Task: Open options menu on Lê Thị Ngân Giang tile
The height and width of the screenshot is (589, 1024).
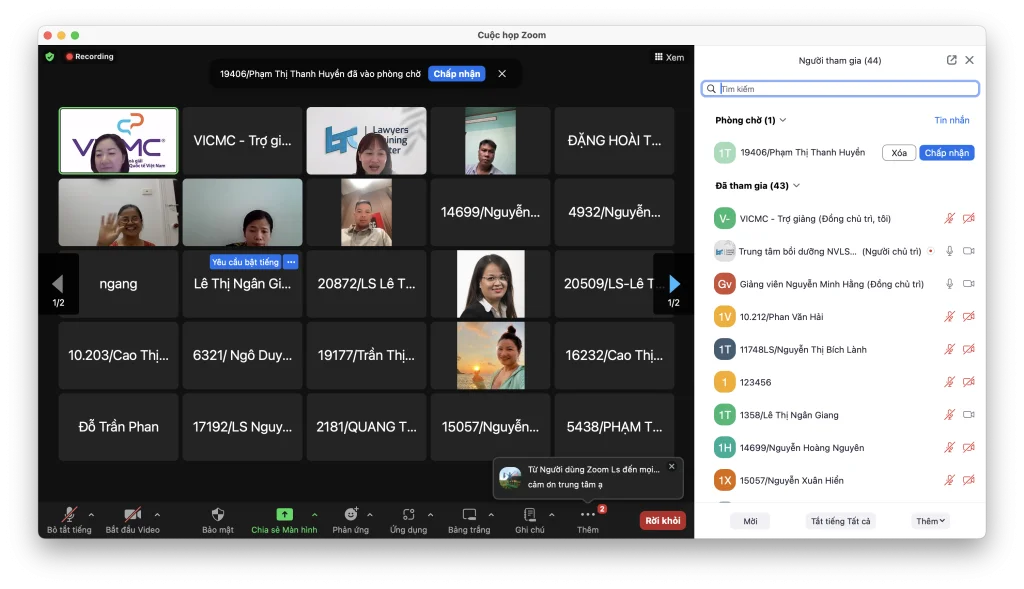Action: 291,262
